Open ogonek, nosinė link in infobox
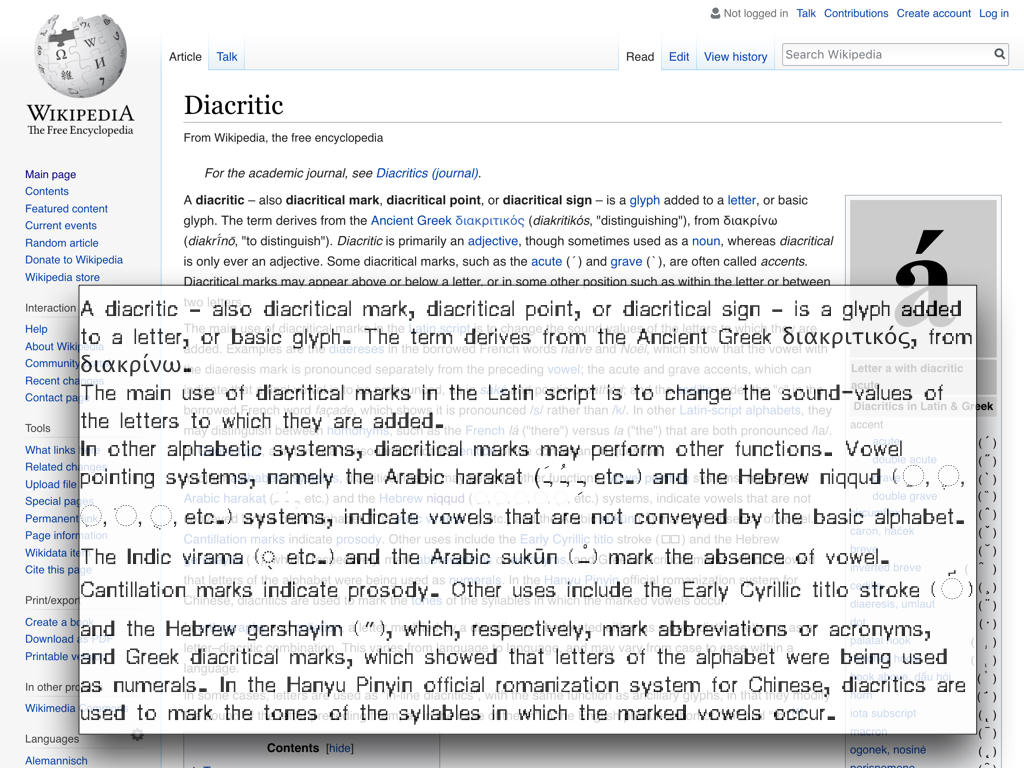The width and height of the screenshot is (1024, 768). point(888,750)
